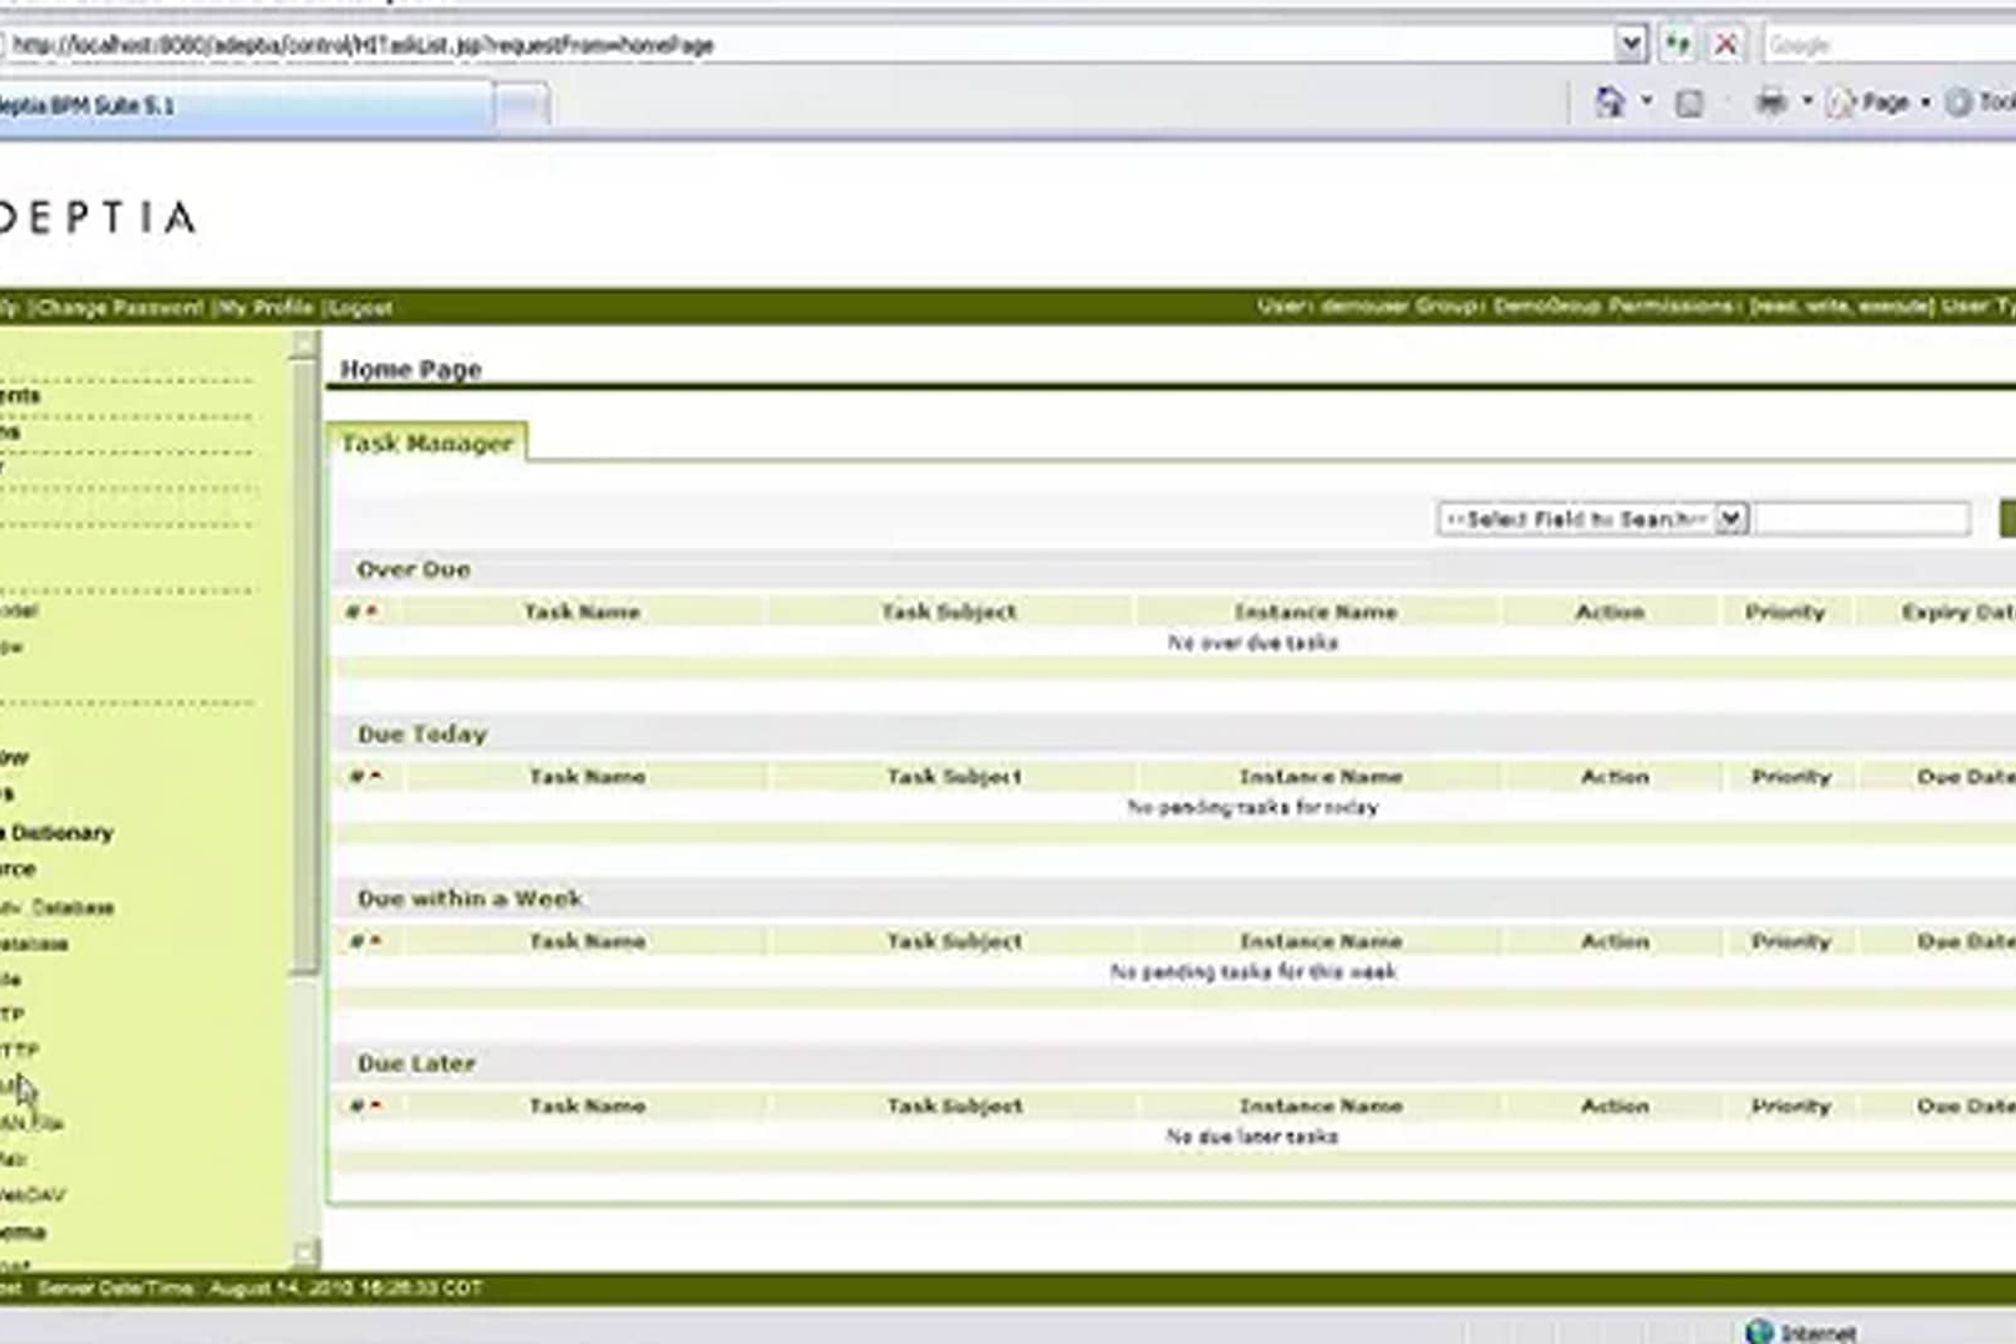Click sort arrow in Over Due table

372,611
